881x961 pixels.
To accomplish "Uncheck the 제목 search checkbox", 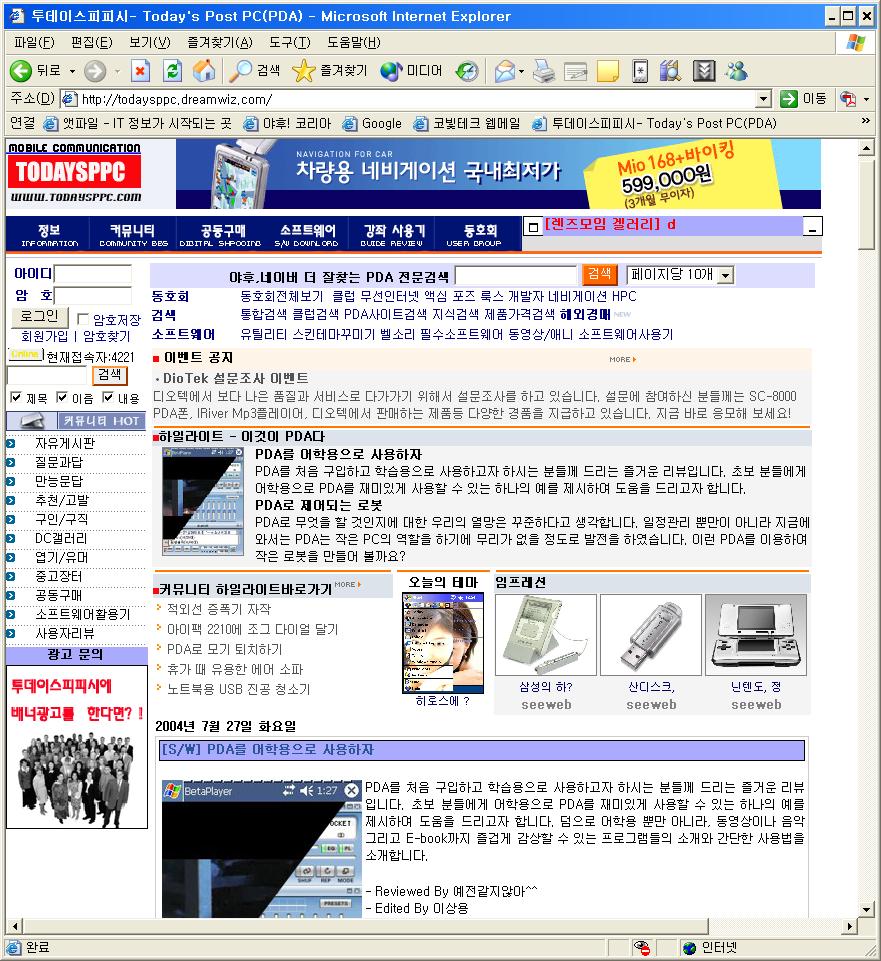I will click(x=16, y=398).
